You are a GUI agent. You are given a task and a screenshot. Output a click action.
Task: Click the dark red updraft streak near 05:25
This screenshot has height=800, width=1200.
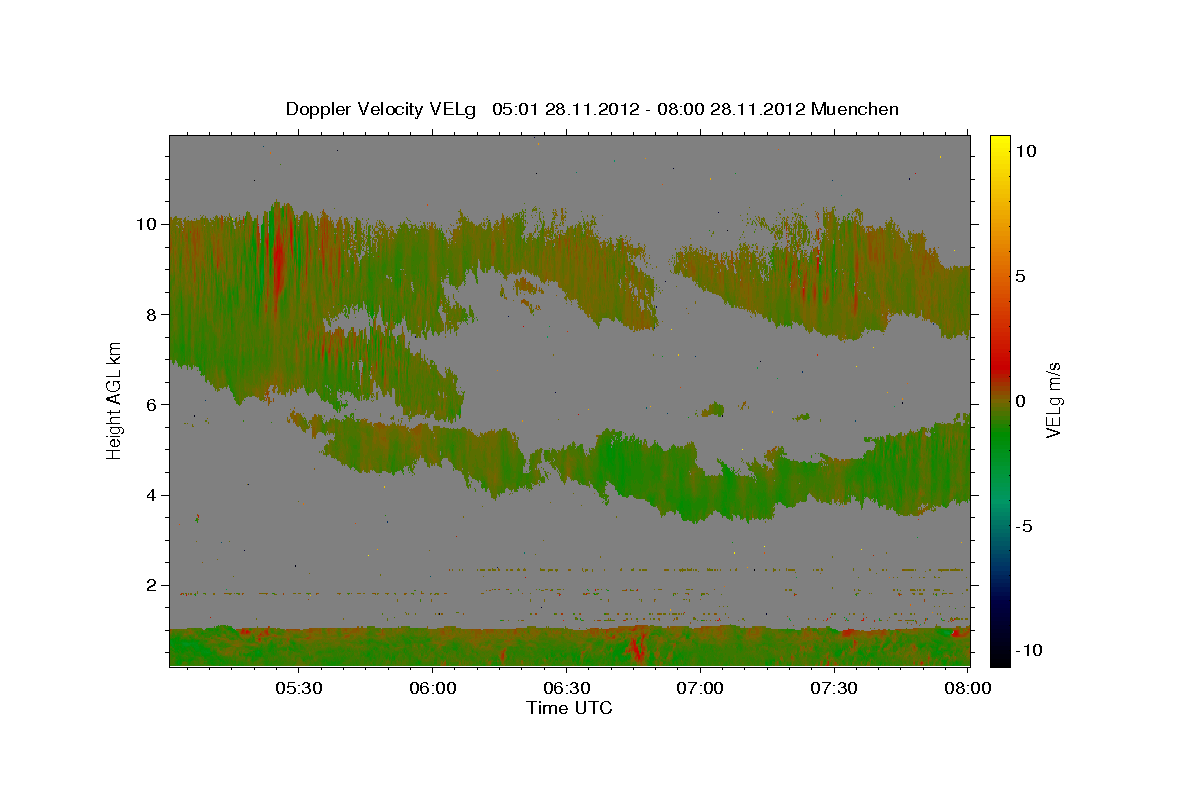(279, 260)
